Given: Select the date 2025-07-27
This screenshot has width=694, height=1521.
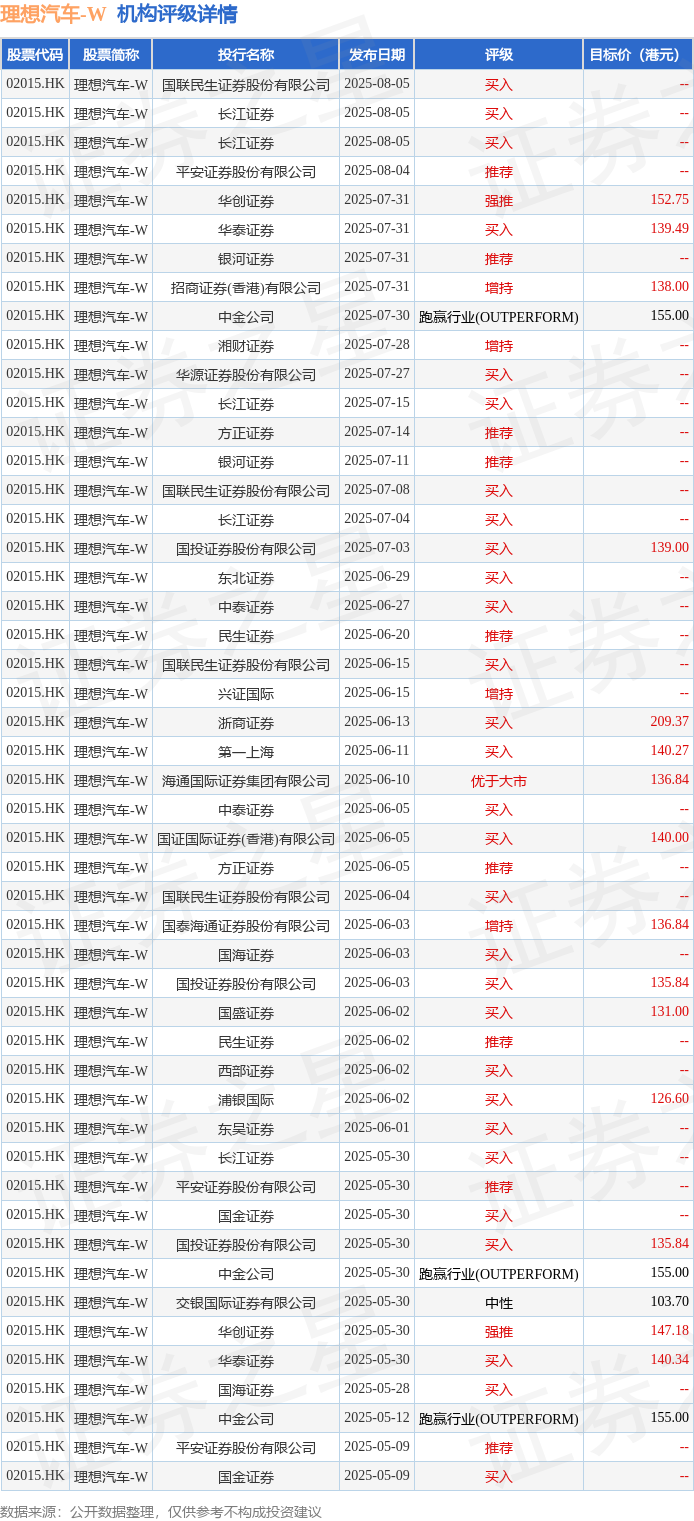Looking at the screenshot, I should click(x=377, y=374).
